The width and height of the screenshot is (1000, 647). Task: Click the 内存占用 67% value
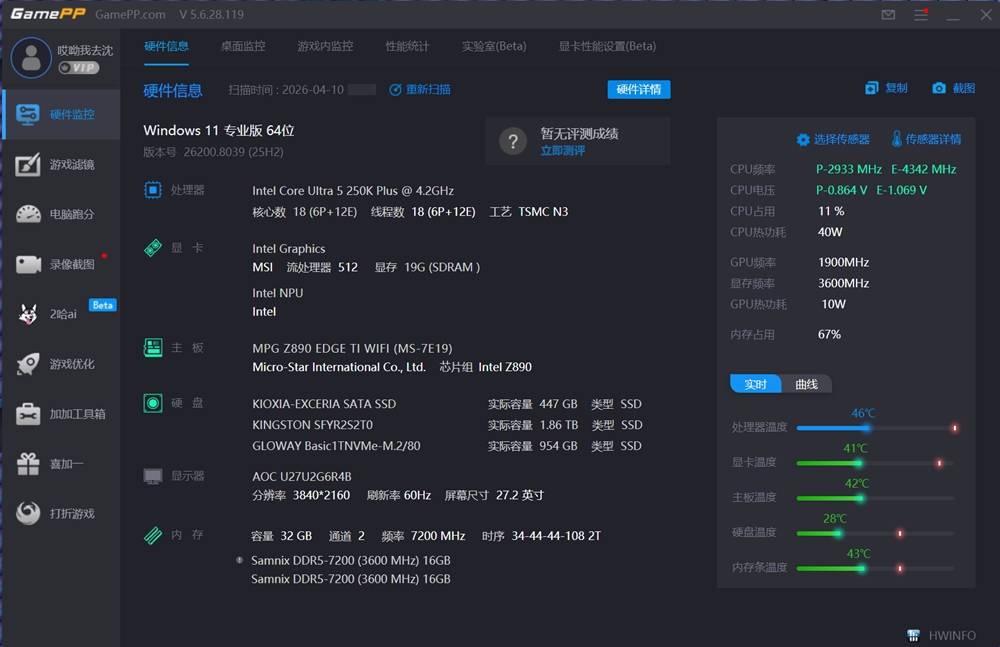pos(829,334)
